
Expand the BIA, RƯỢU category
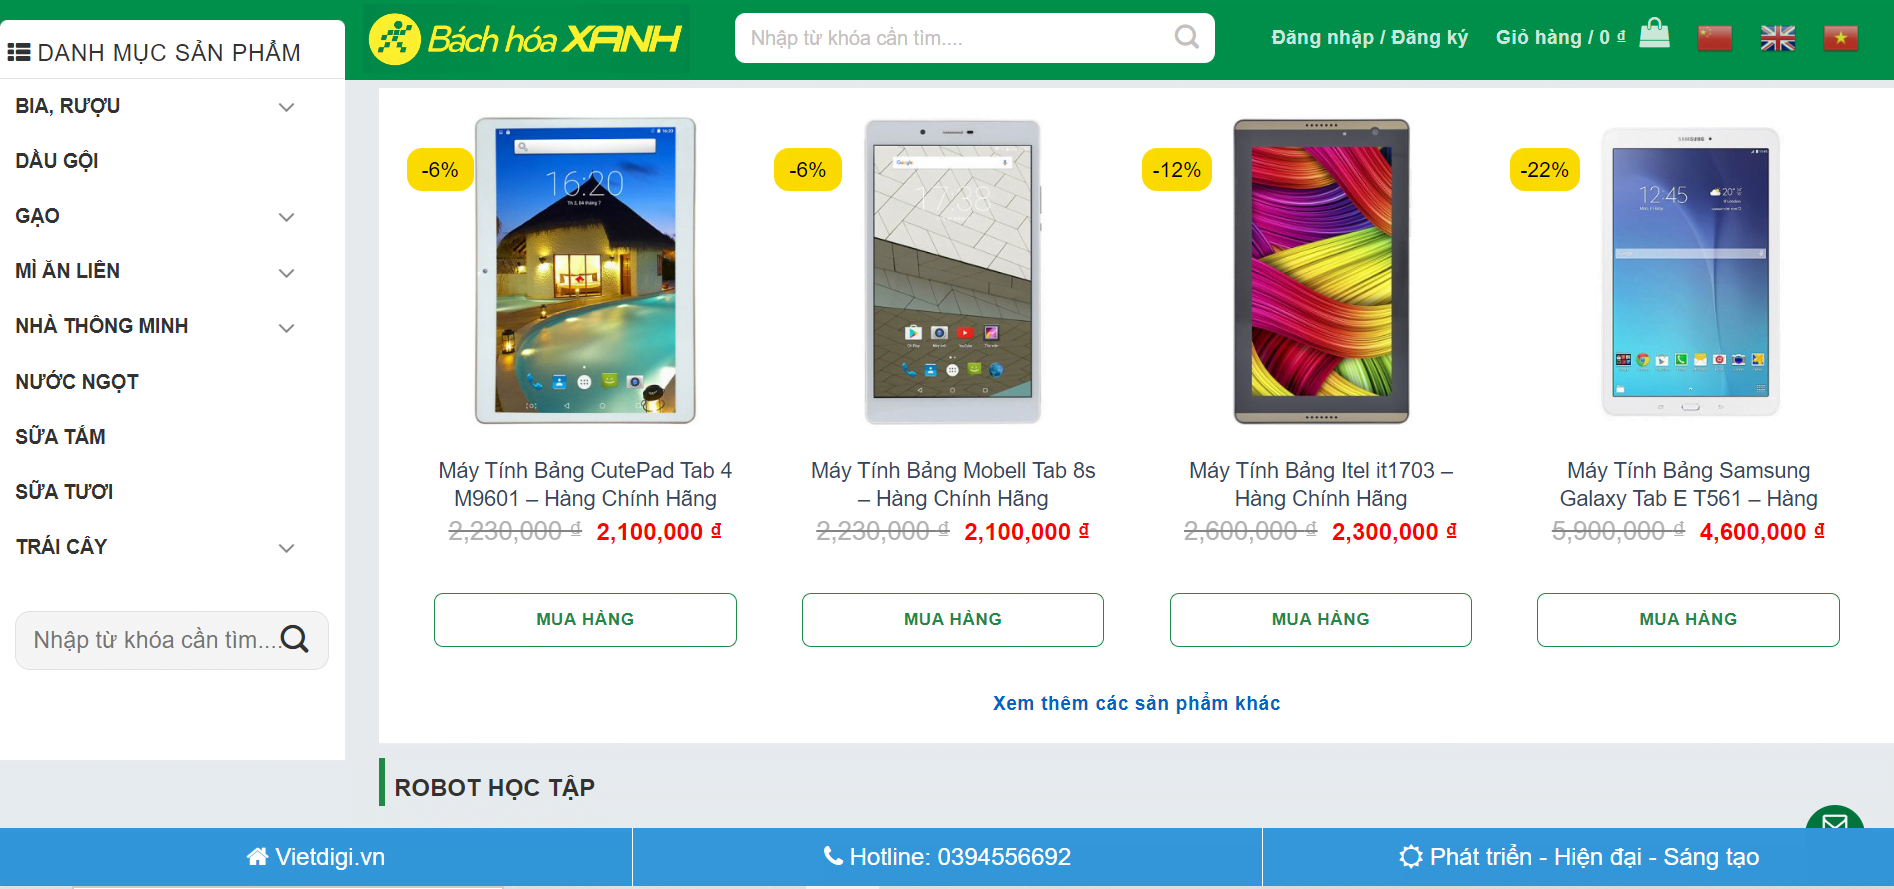tap(286, 107)
